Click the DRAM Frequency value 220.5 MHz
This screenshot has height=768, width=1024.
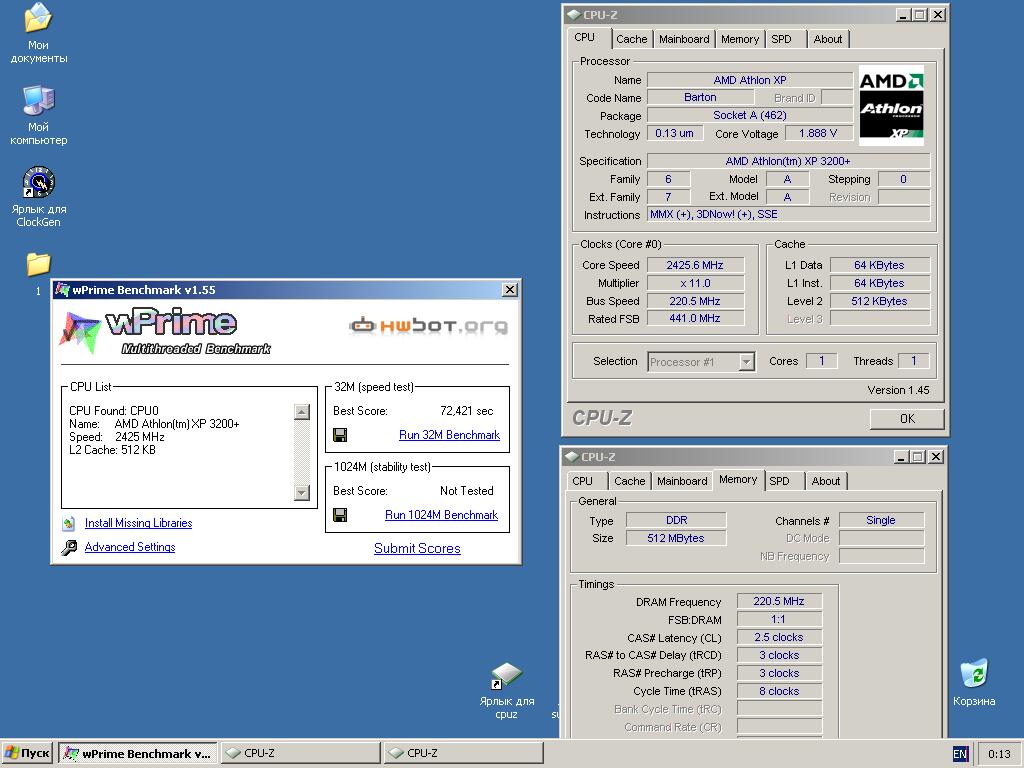(x=778, y=601)
